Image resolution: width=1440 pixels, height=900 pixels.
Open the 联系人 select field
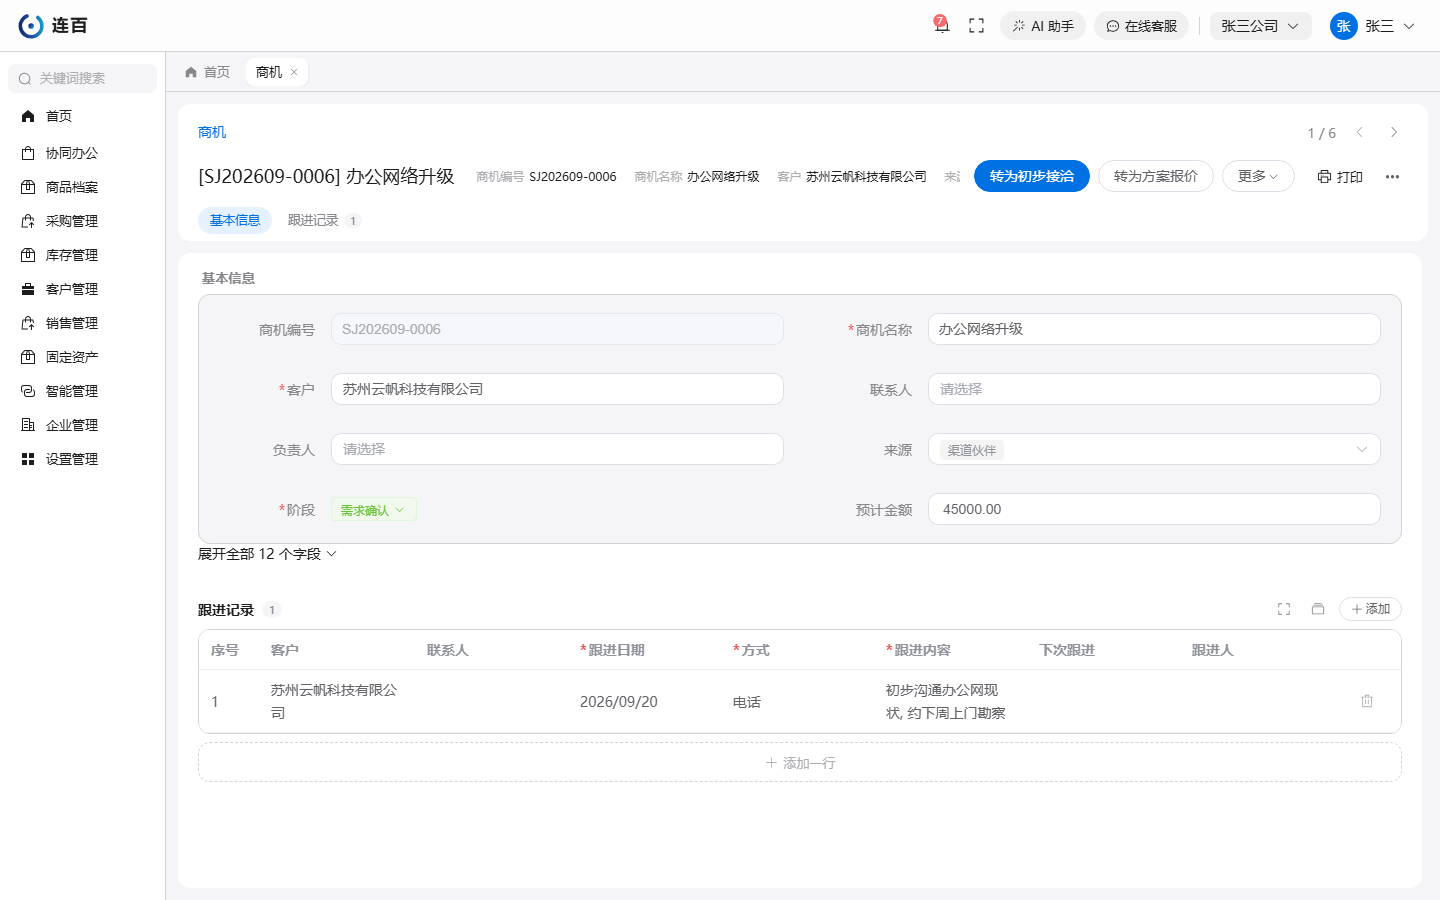(1154, 389)
